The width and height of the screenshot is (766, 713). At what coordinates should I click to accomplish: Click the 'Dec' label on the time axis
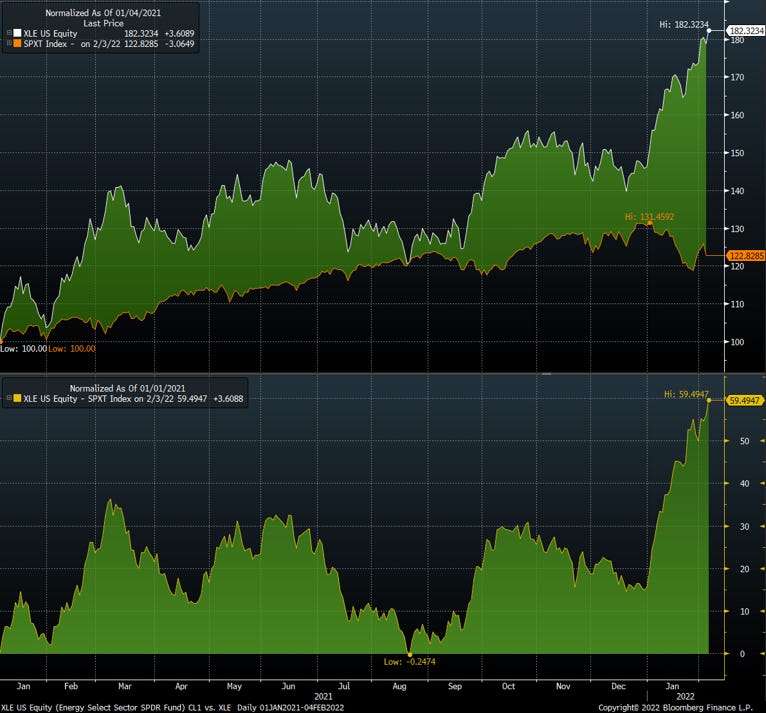[618, 686]
